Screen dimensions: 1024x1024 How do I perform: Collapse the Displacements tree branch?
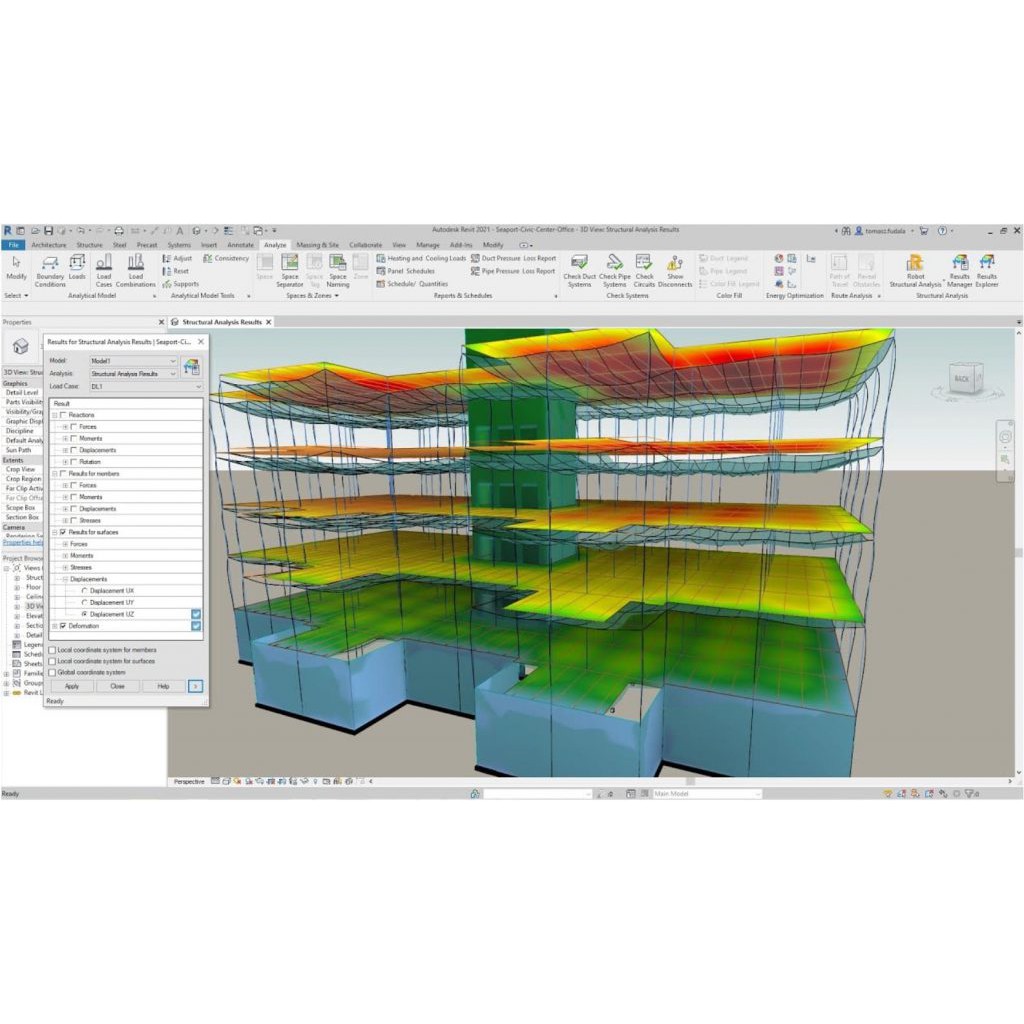65,577
